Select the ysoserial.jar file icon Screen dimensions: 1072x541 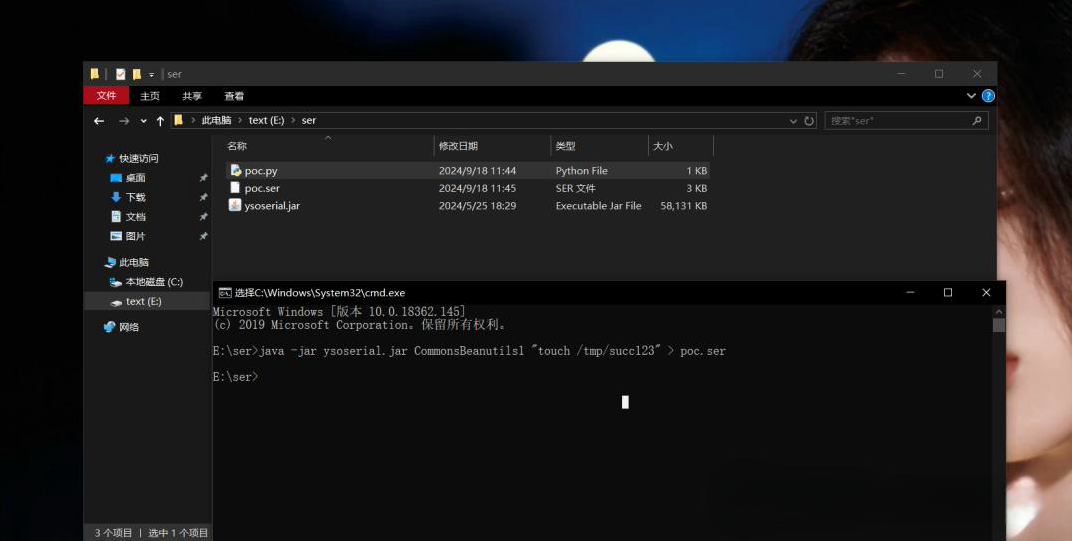tap(235, 205)
